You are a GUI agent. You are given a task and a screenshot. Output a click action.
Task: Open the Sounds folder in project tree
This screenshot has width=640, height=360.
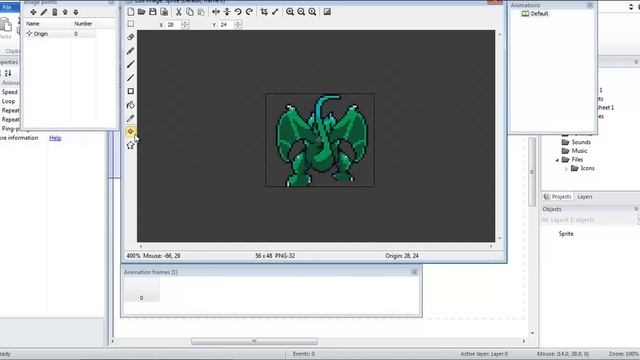tap(576, 142)
